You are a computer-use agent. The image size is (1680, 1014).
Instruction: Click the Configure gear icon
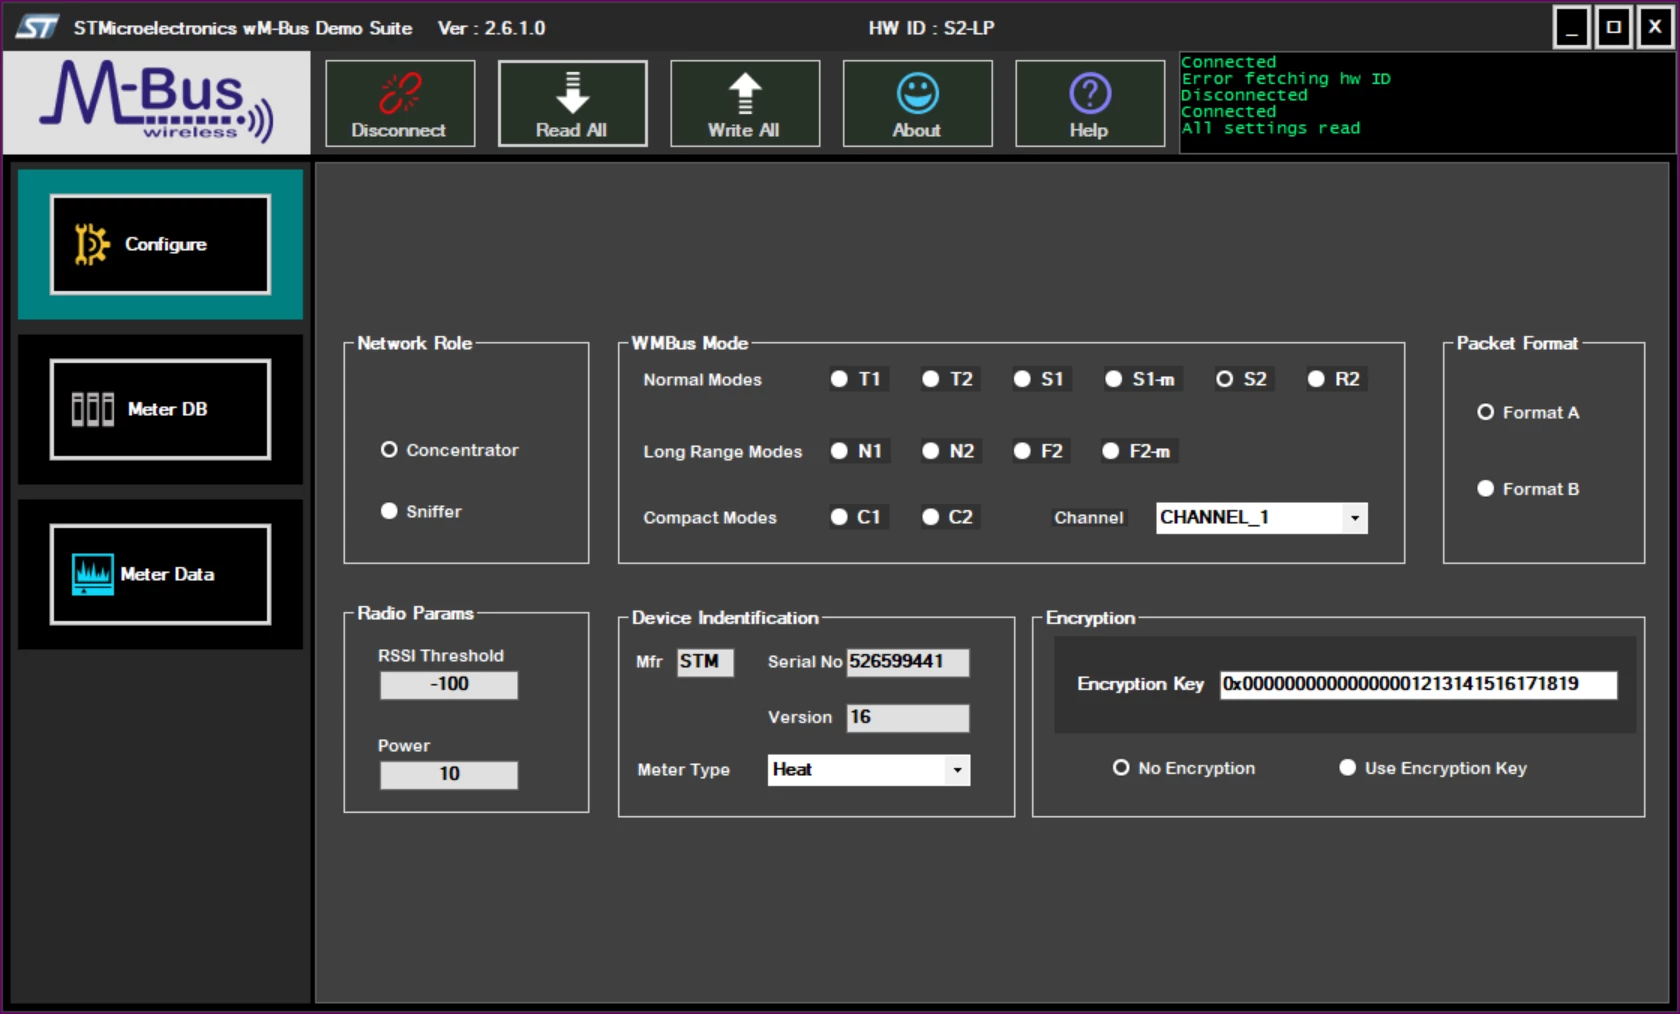click(91, 244)
